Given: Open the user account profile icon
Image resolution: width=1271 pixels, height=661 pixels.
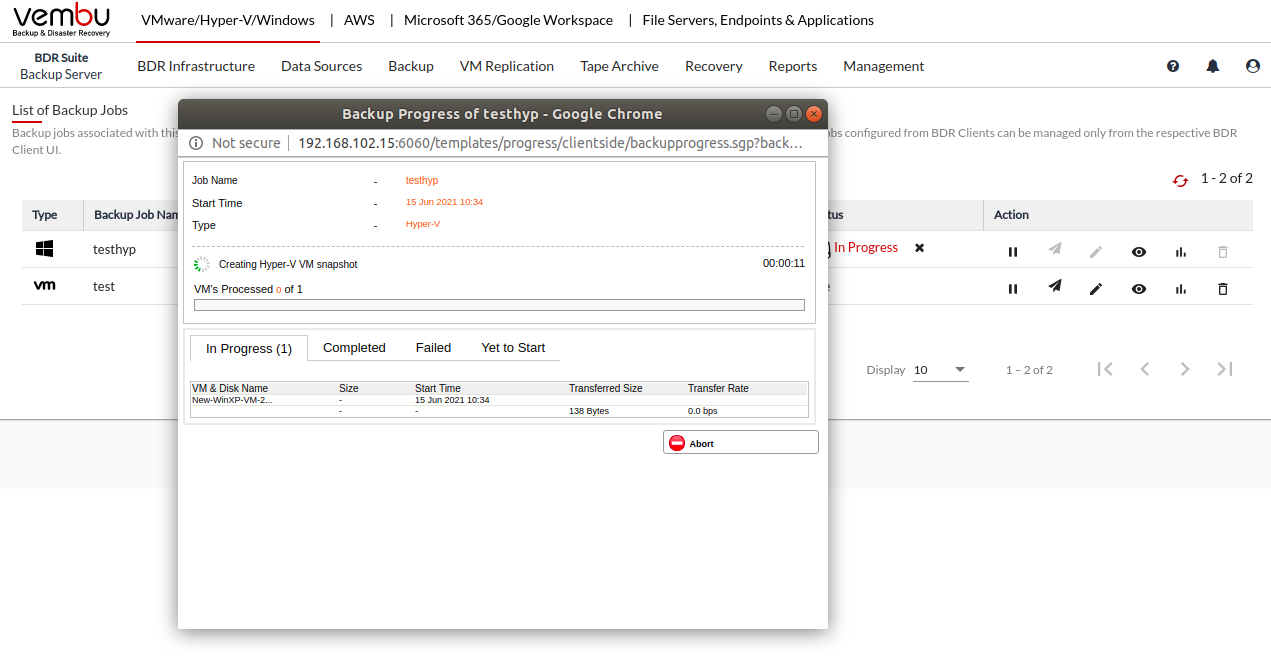Looking at the screenshot, I should 1253,66.
